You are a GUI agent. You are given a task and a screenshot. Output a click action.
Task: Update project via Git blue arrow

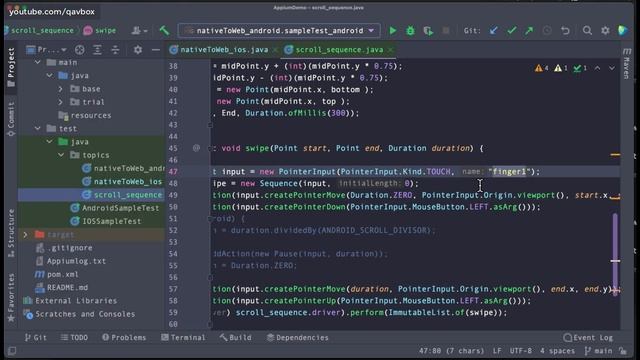pyautogui.click(x=493, y=31)
